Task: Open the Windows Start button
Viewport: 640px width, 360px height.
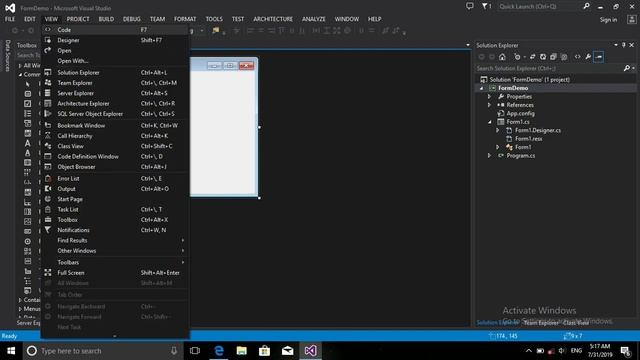Action: [x=11, y=351]
